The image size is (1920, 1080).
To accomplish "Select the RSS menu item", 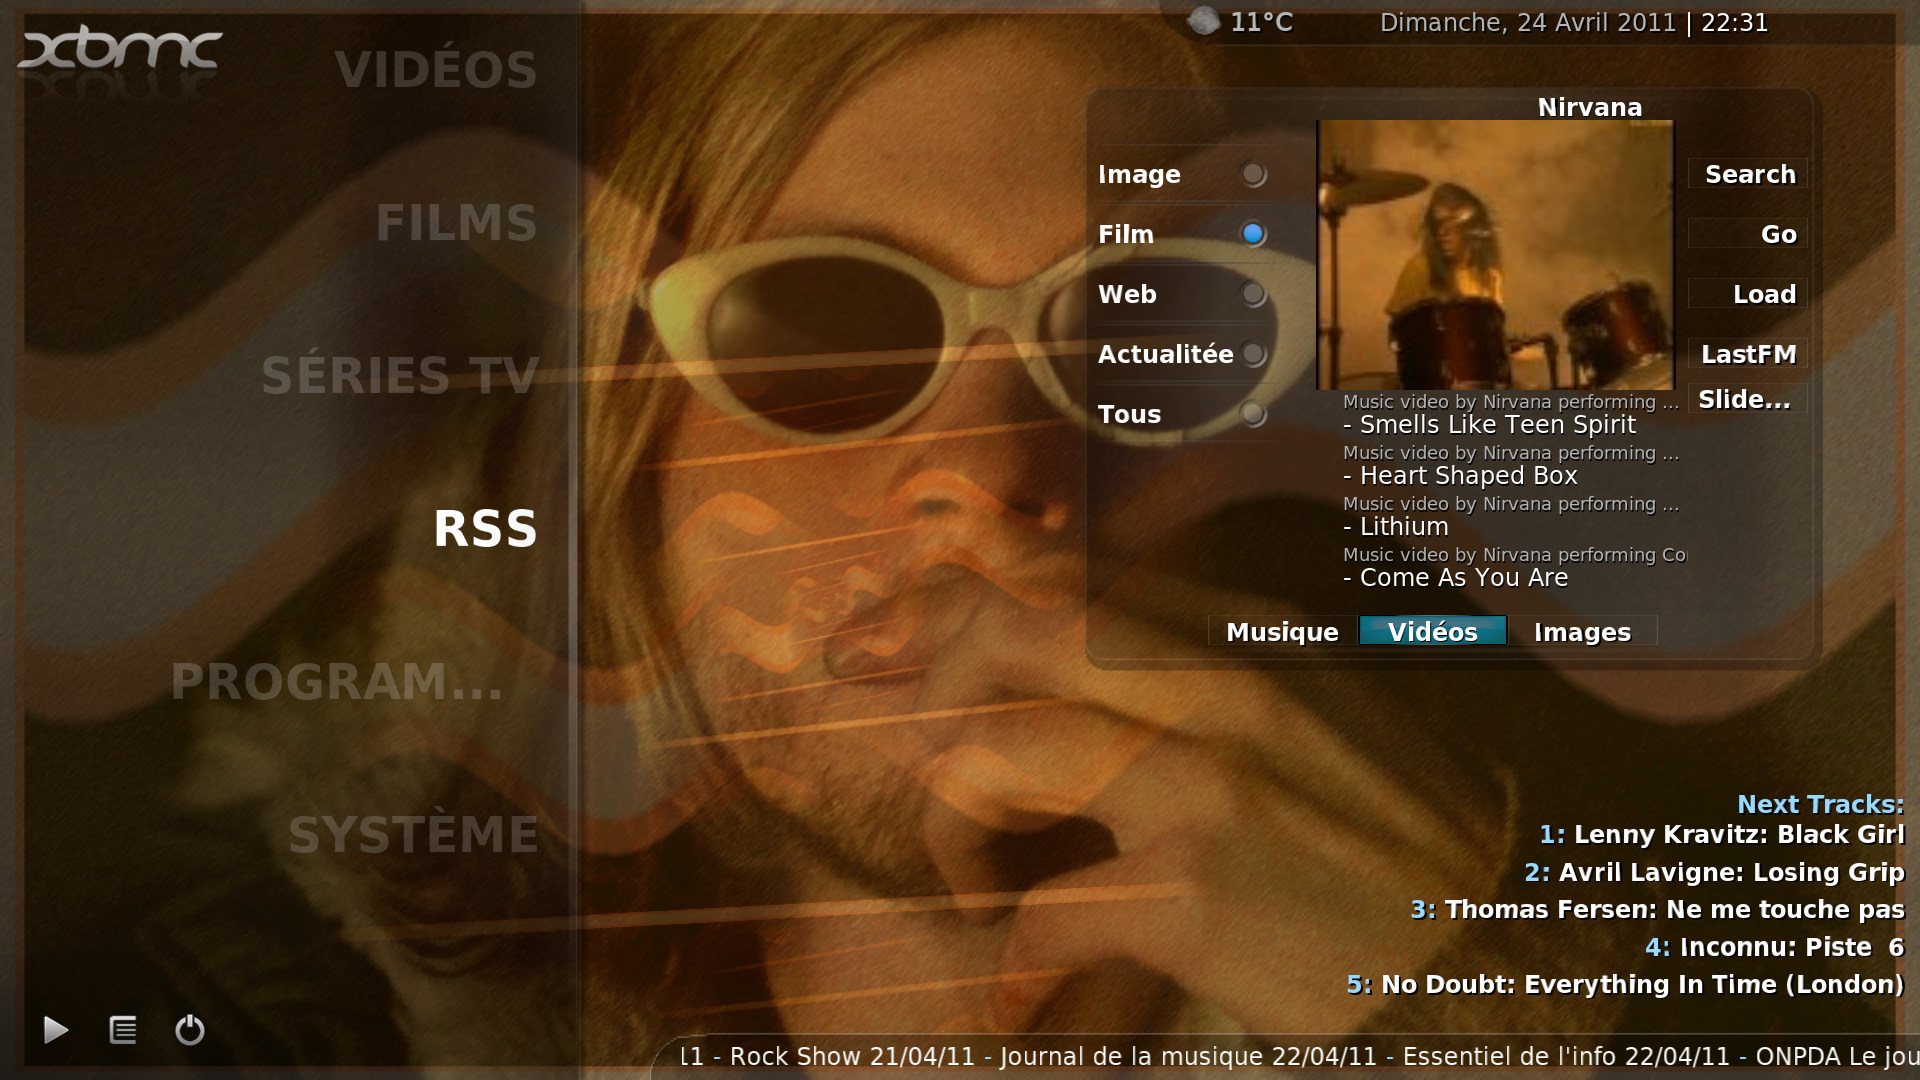I will click(x=486, y=529).
